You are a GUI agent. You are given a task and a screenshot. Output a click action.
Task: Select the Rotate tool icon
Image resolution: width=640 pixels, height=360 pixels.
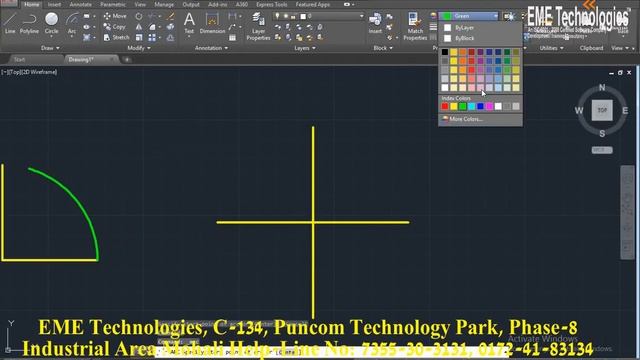139,16
